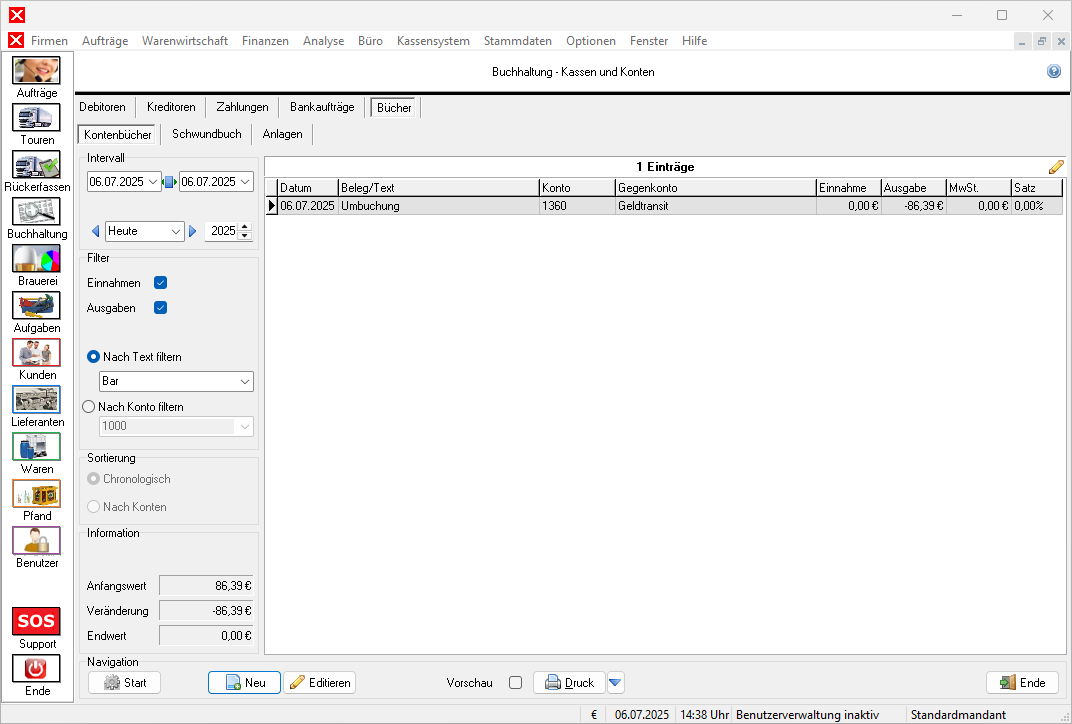
Task: Open the Touren truck icon in sidebar
Action: (36, 118)
